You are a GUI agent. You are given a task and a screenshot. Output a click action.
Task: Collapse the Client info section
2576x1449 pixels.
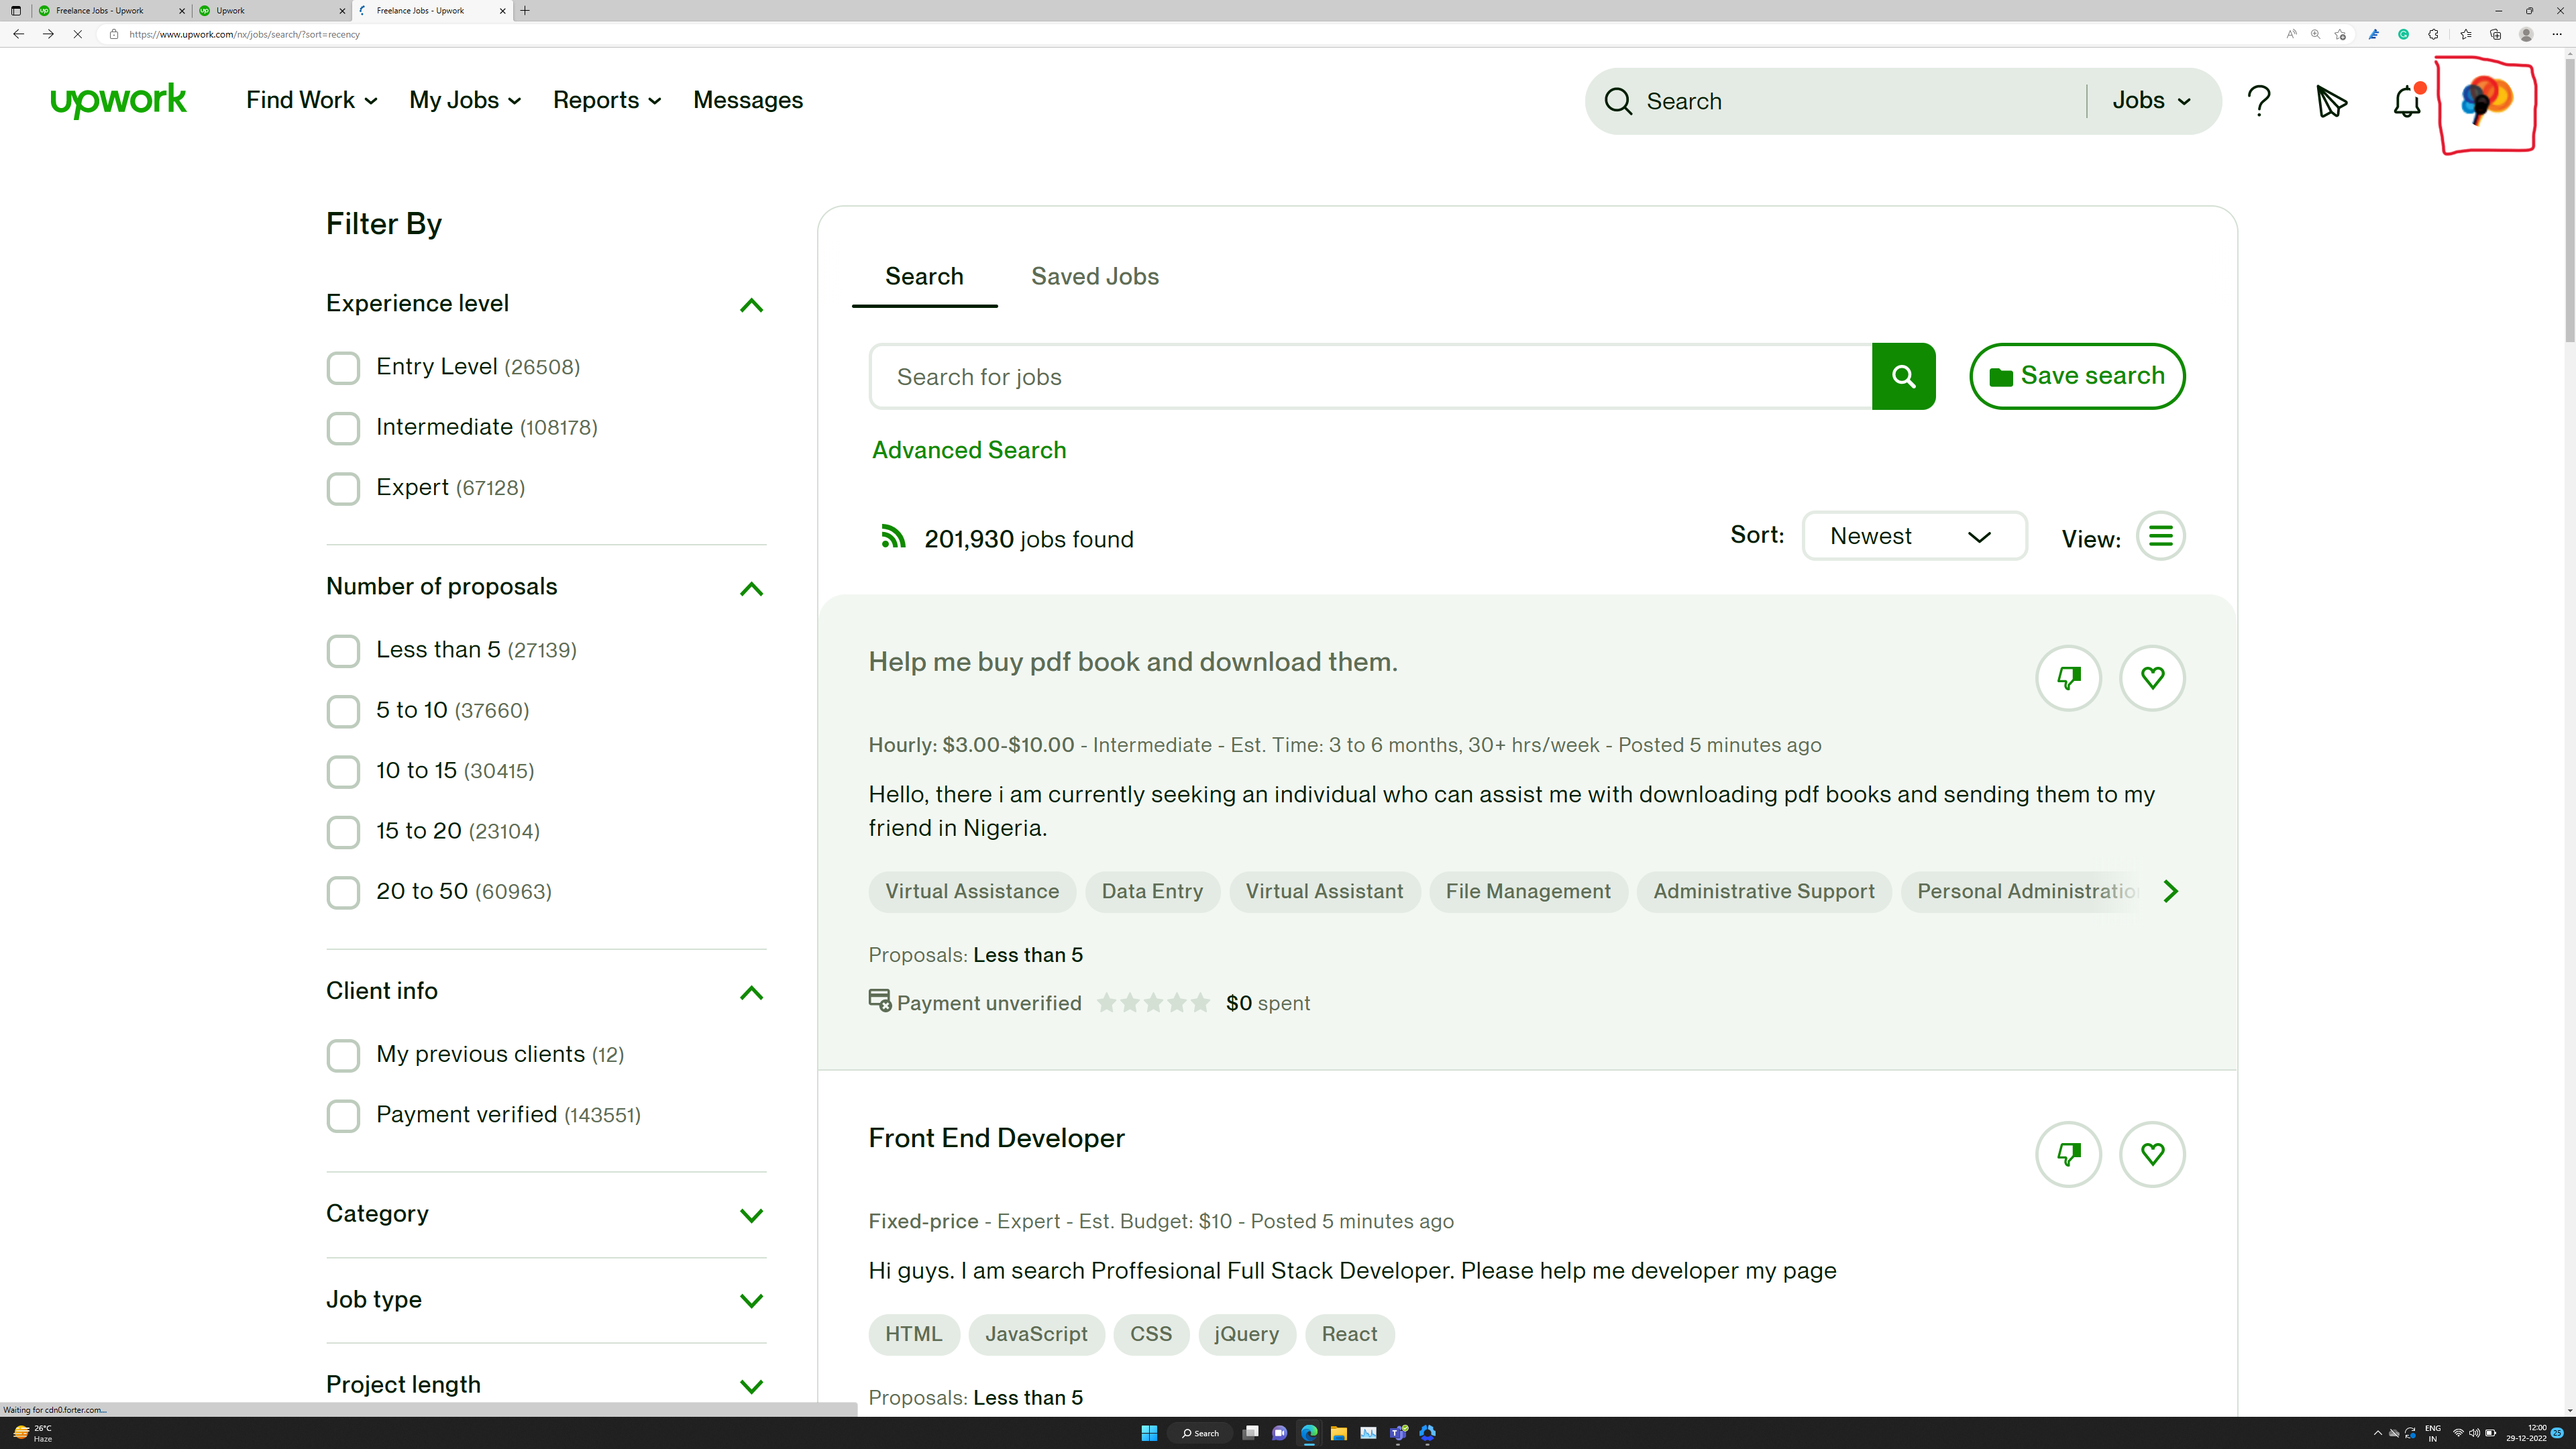click(x=751, y=992)
